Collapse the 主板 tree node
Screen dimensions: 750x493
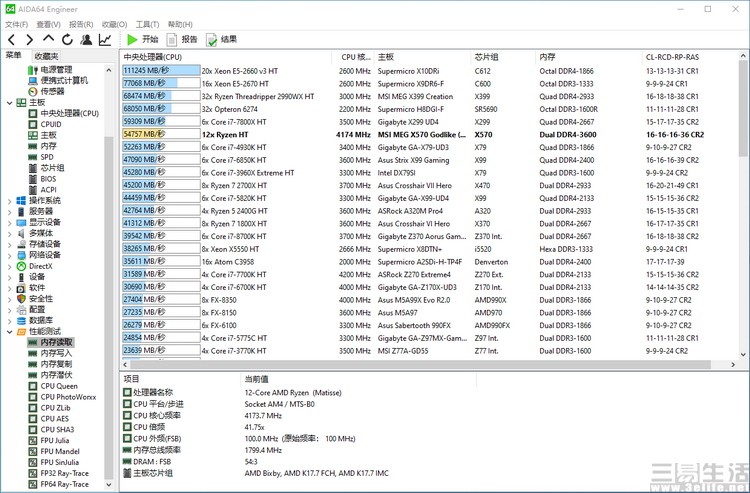coord(10,103)
